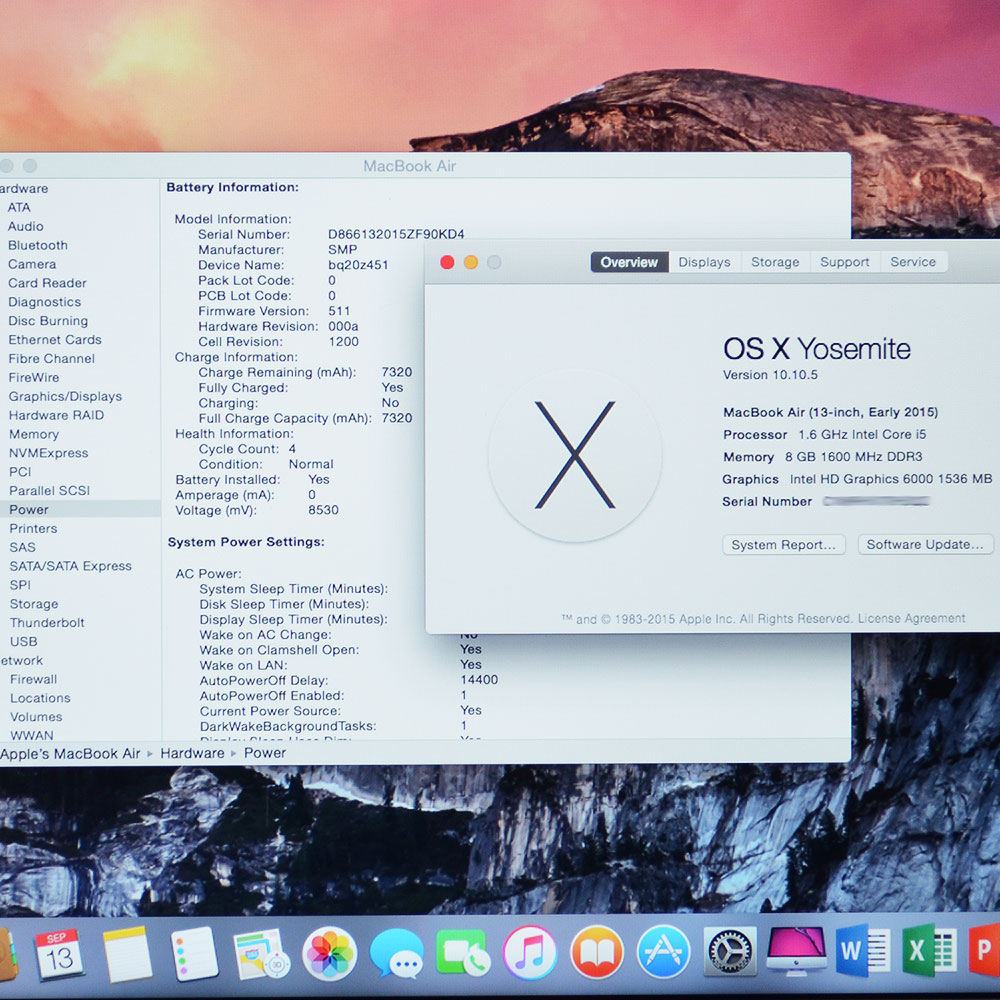The width and height of the screenshot is (1000, 1000).
Task: Open the License Agreement link
Action: 911,618
